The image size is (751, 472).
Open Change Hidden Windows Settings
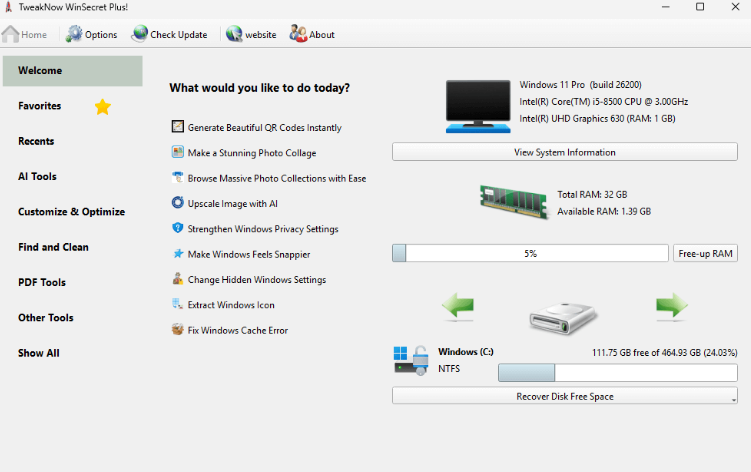point(257,279)
